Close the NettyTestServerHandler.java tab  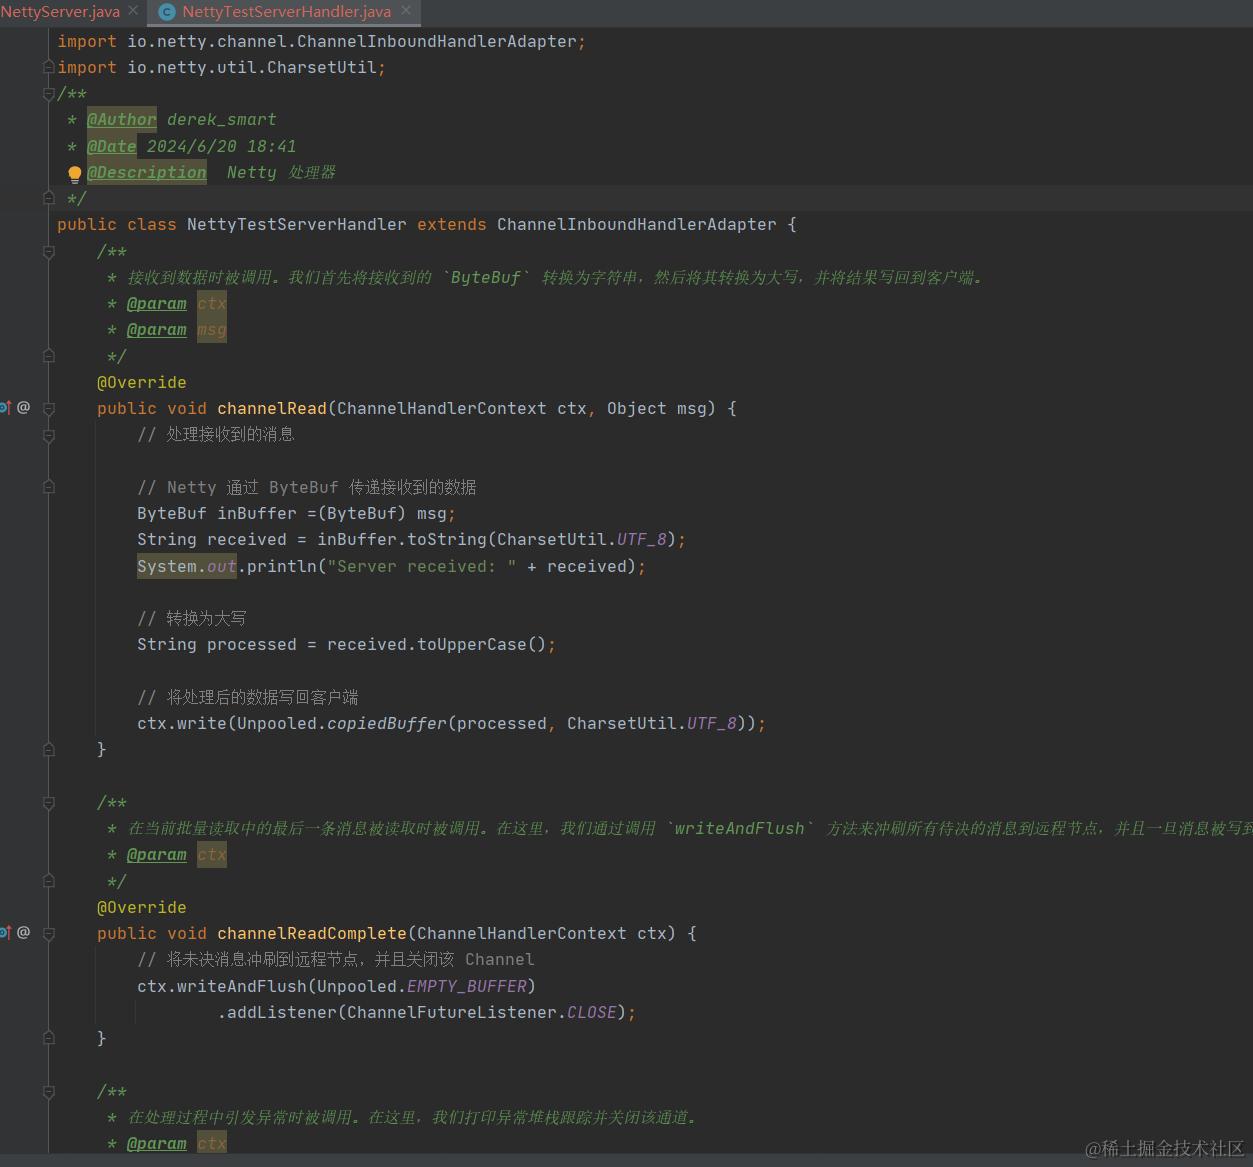click(405, 11)
